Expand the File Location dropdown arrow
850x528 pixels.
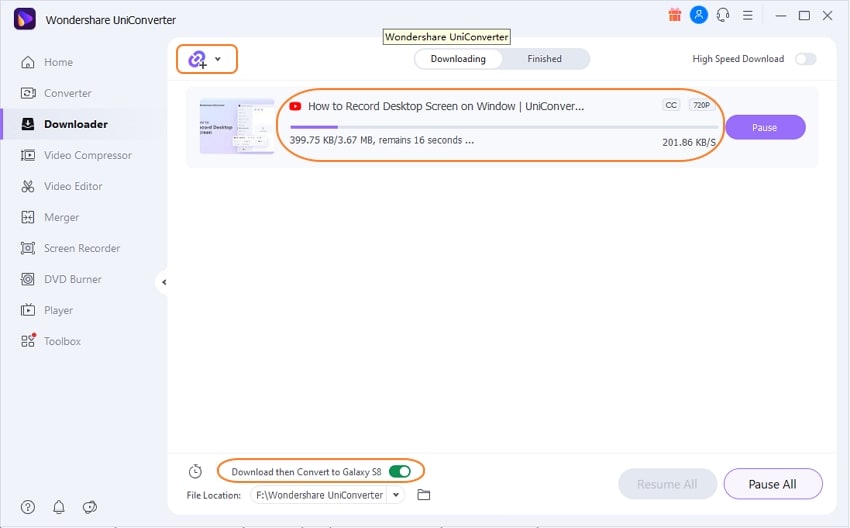pos(396,495)
